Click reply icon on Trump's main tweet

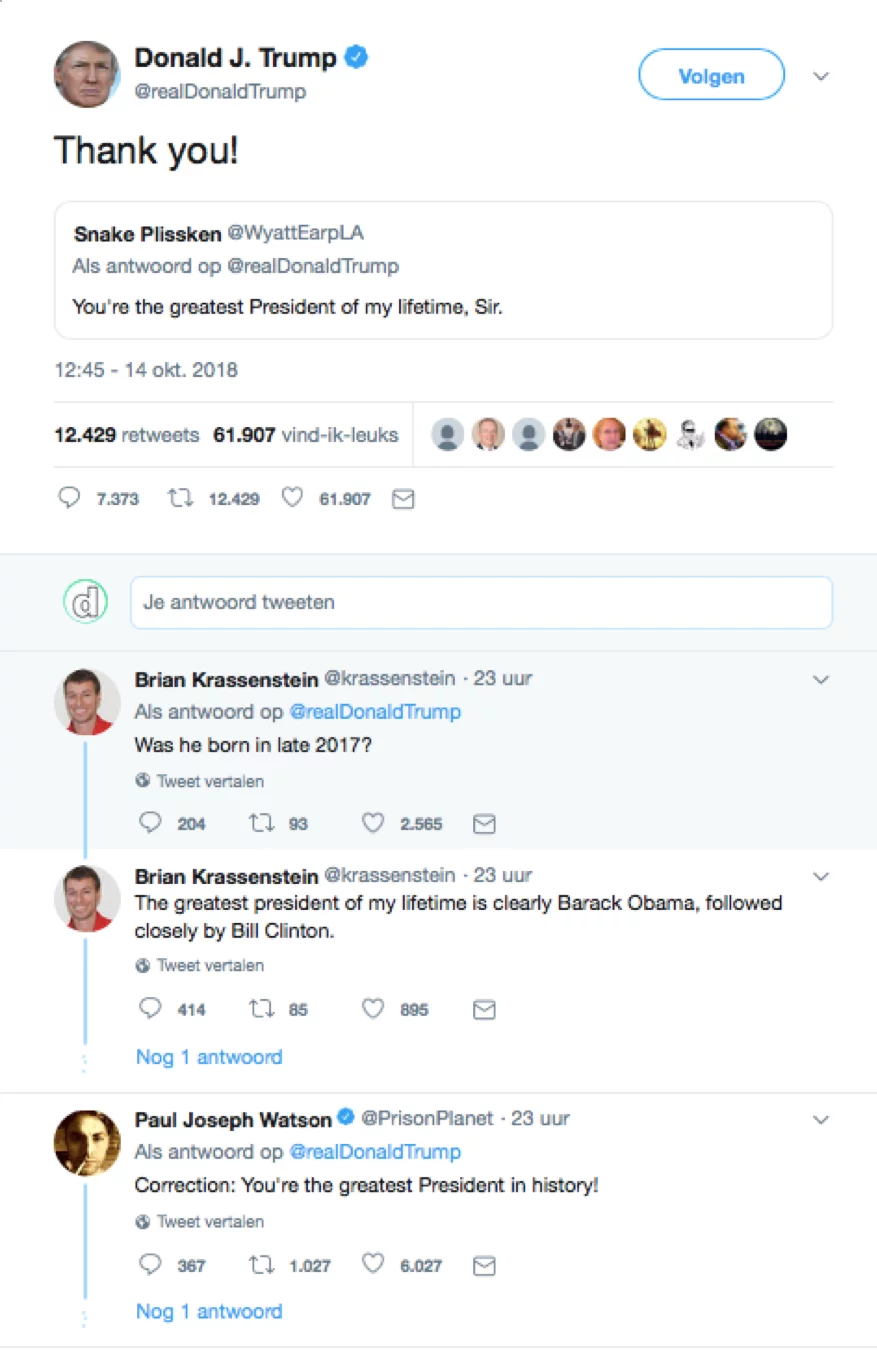[69, 498]
